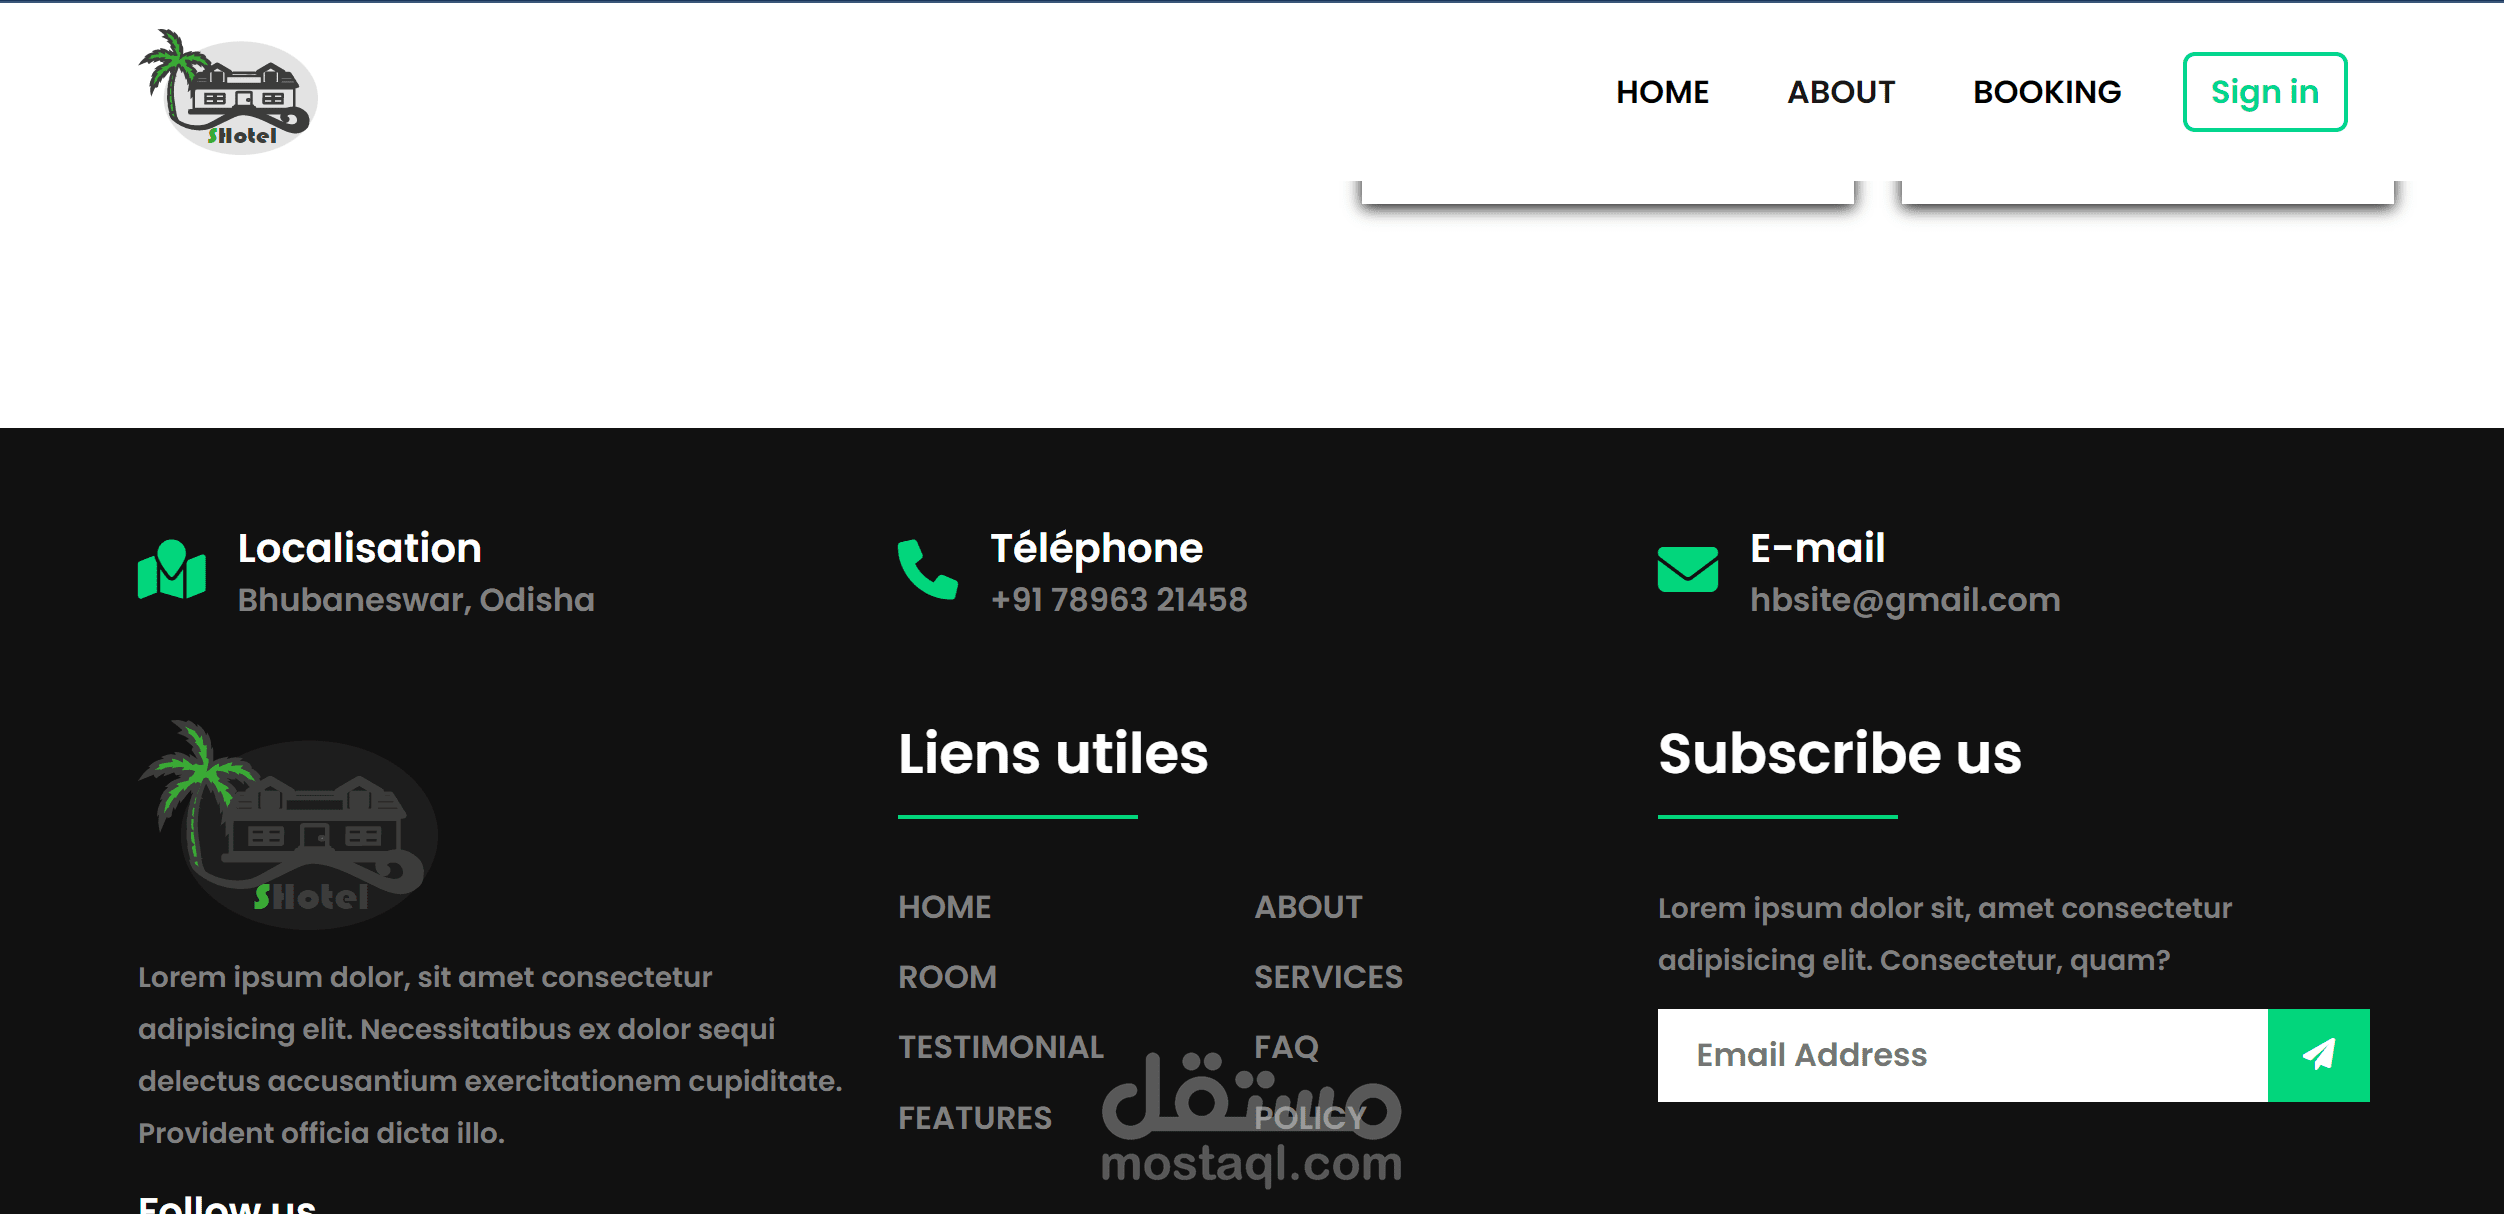Focus the Email Address input field

pos(1963,1055)
